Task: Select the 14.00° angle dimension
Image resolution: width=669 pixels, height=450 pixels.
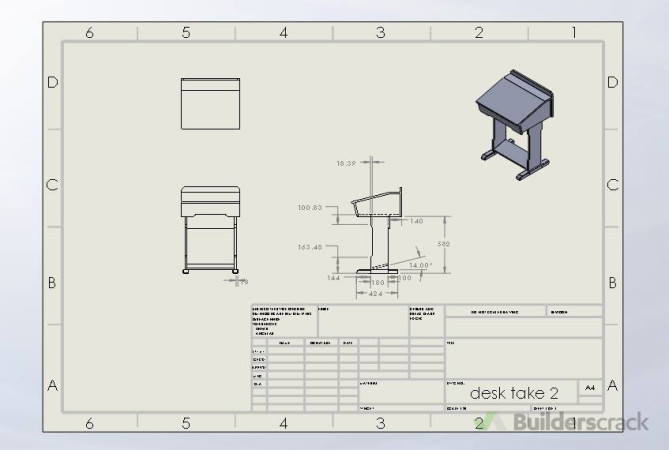Action: click(x=421, y=265)
